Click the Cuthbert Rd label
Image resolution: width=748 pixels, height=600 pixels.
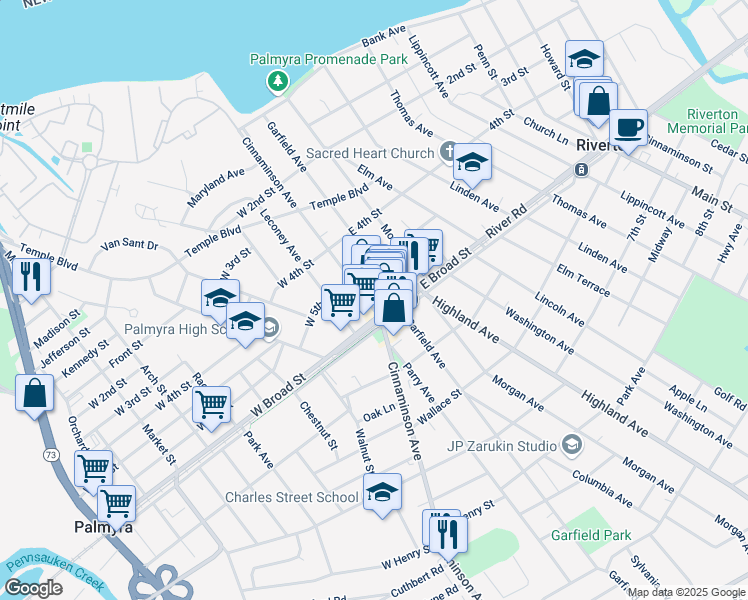click(417, 580)
